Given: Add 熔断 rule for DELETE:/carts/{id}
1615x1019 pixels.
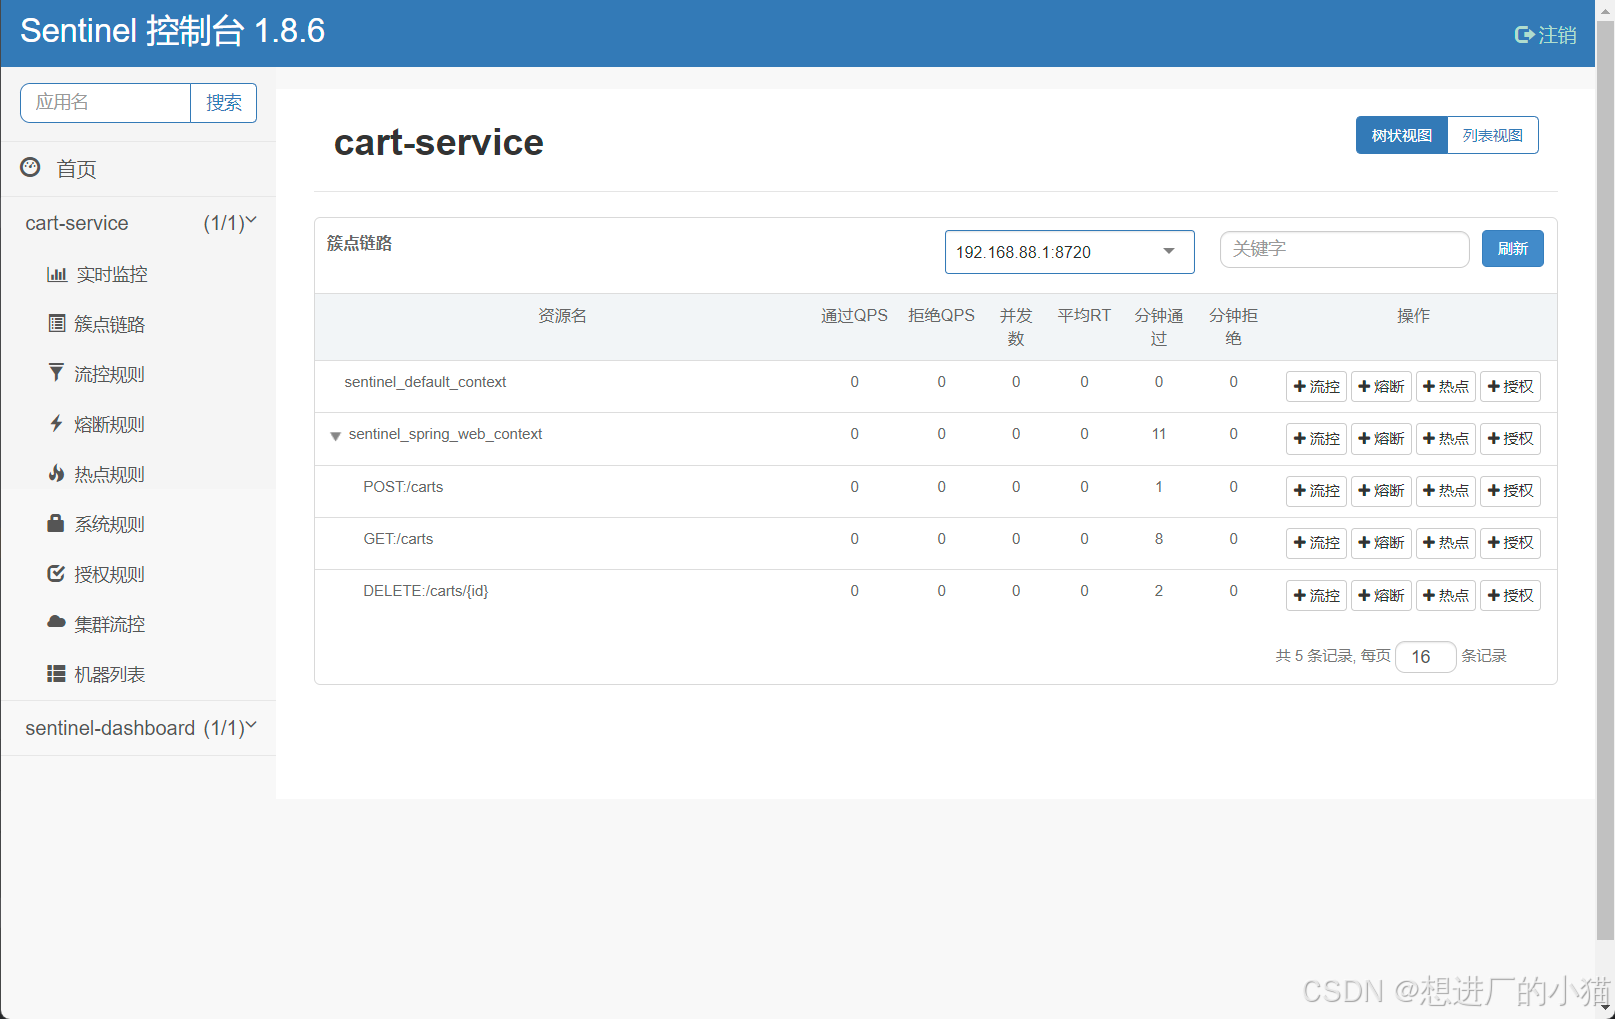Looking at the screenshot, I should click(1381, 596).
